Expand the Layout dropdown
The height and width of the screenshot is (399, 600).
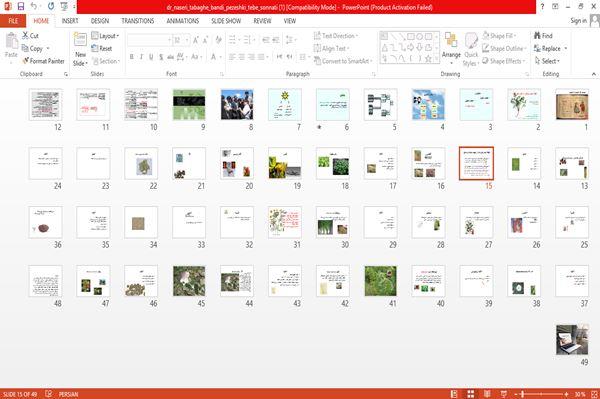coord(105,36)
